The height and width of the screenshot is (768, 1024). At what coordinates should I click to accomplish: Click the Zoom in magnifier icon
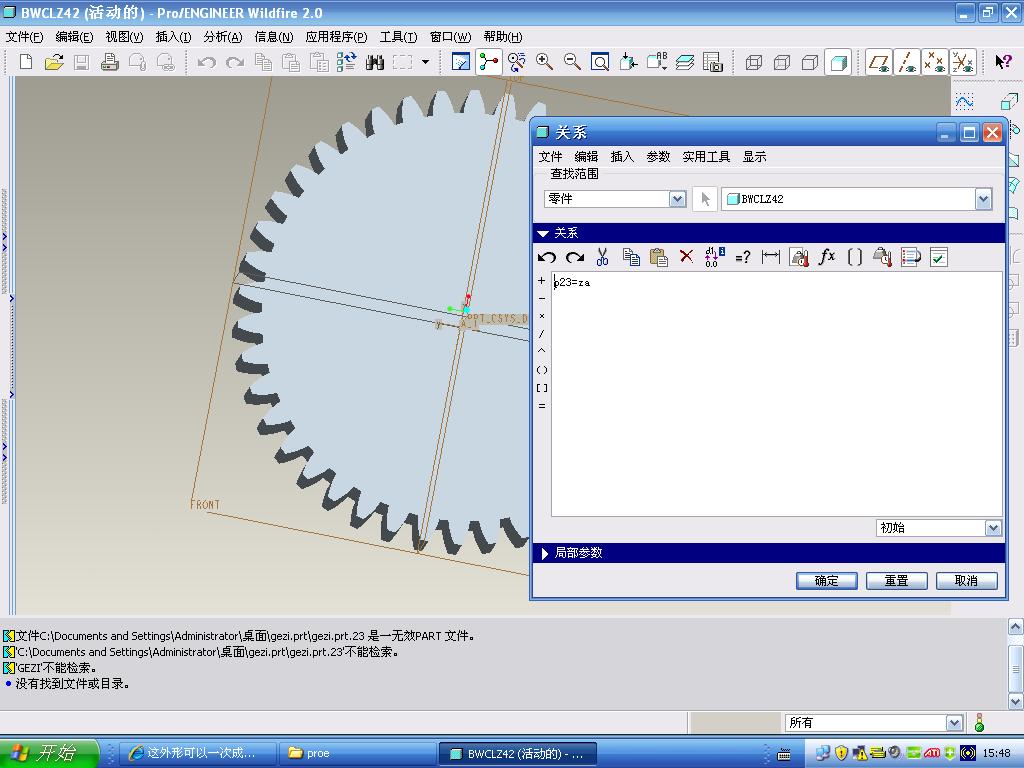pyautogui.click(x=544, y=62)
